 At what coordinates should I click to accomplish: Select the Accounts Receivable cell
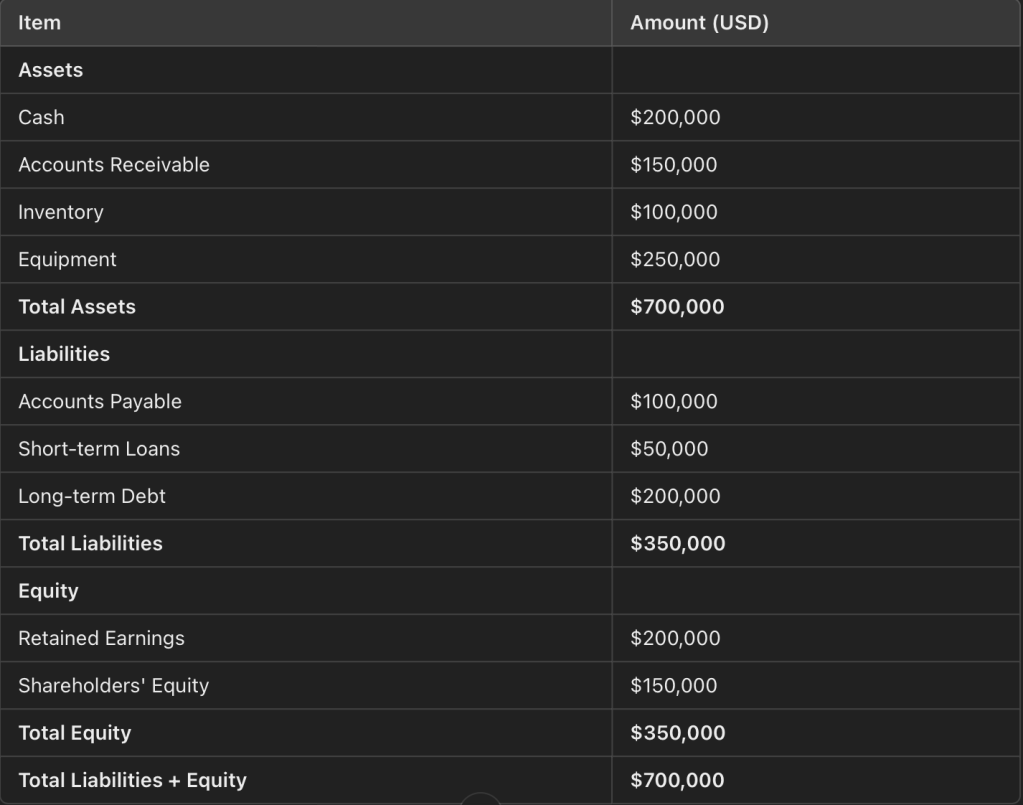coord(114,165)
